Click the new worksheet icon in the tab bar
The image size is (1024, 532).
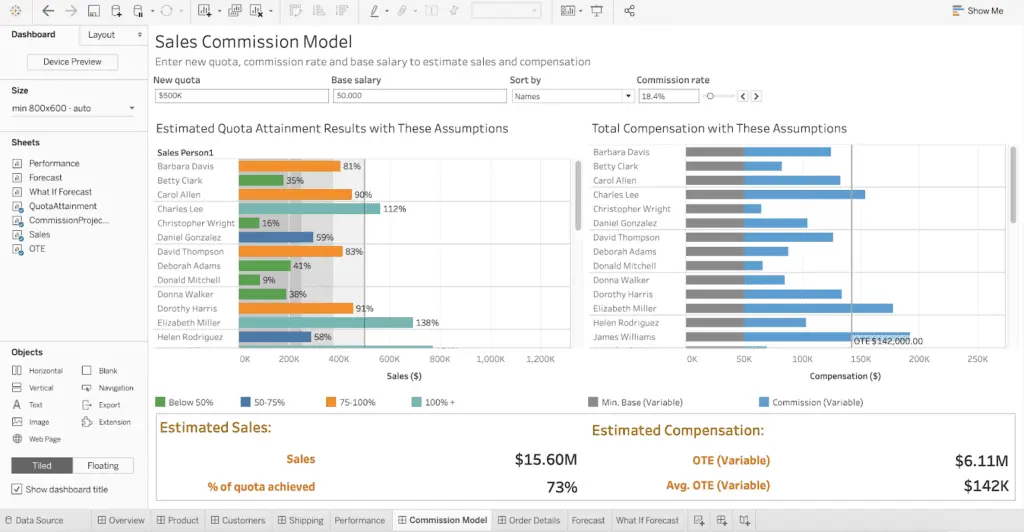pyautogui.click(x=699, y=520)
